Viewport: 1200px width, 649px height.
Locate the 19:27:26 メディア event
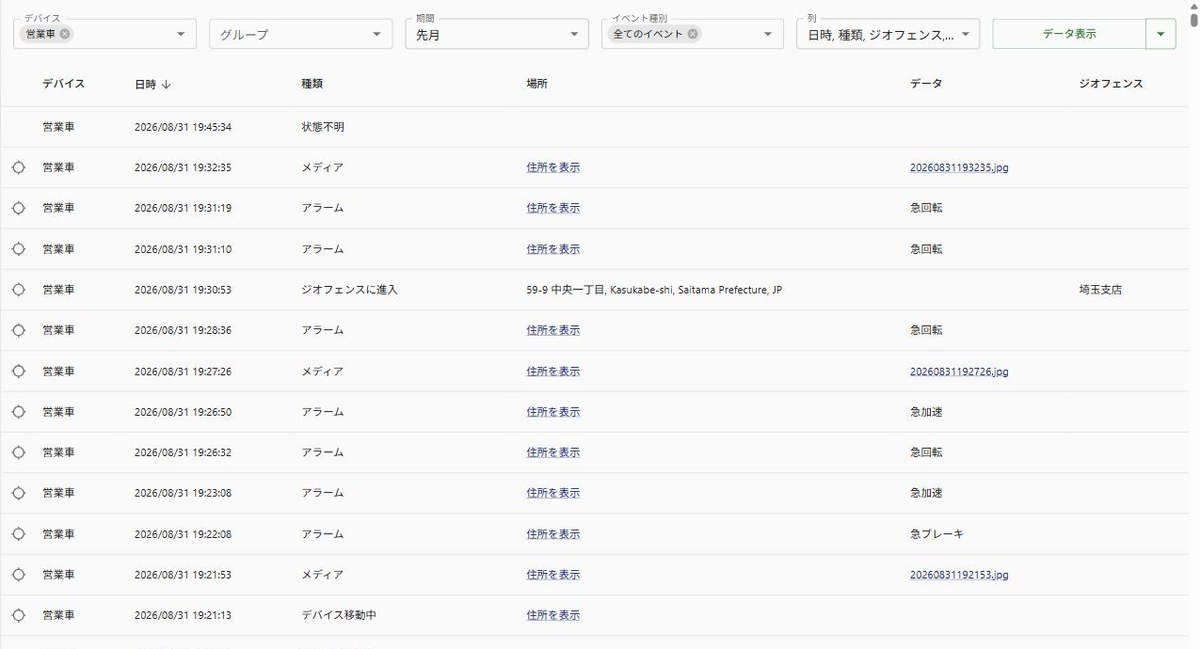point(18,371)
